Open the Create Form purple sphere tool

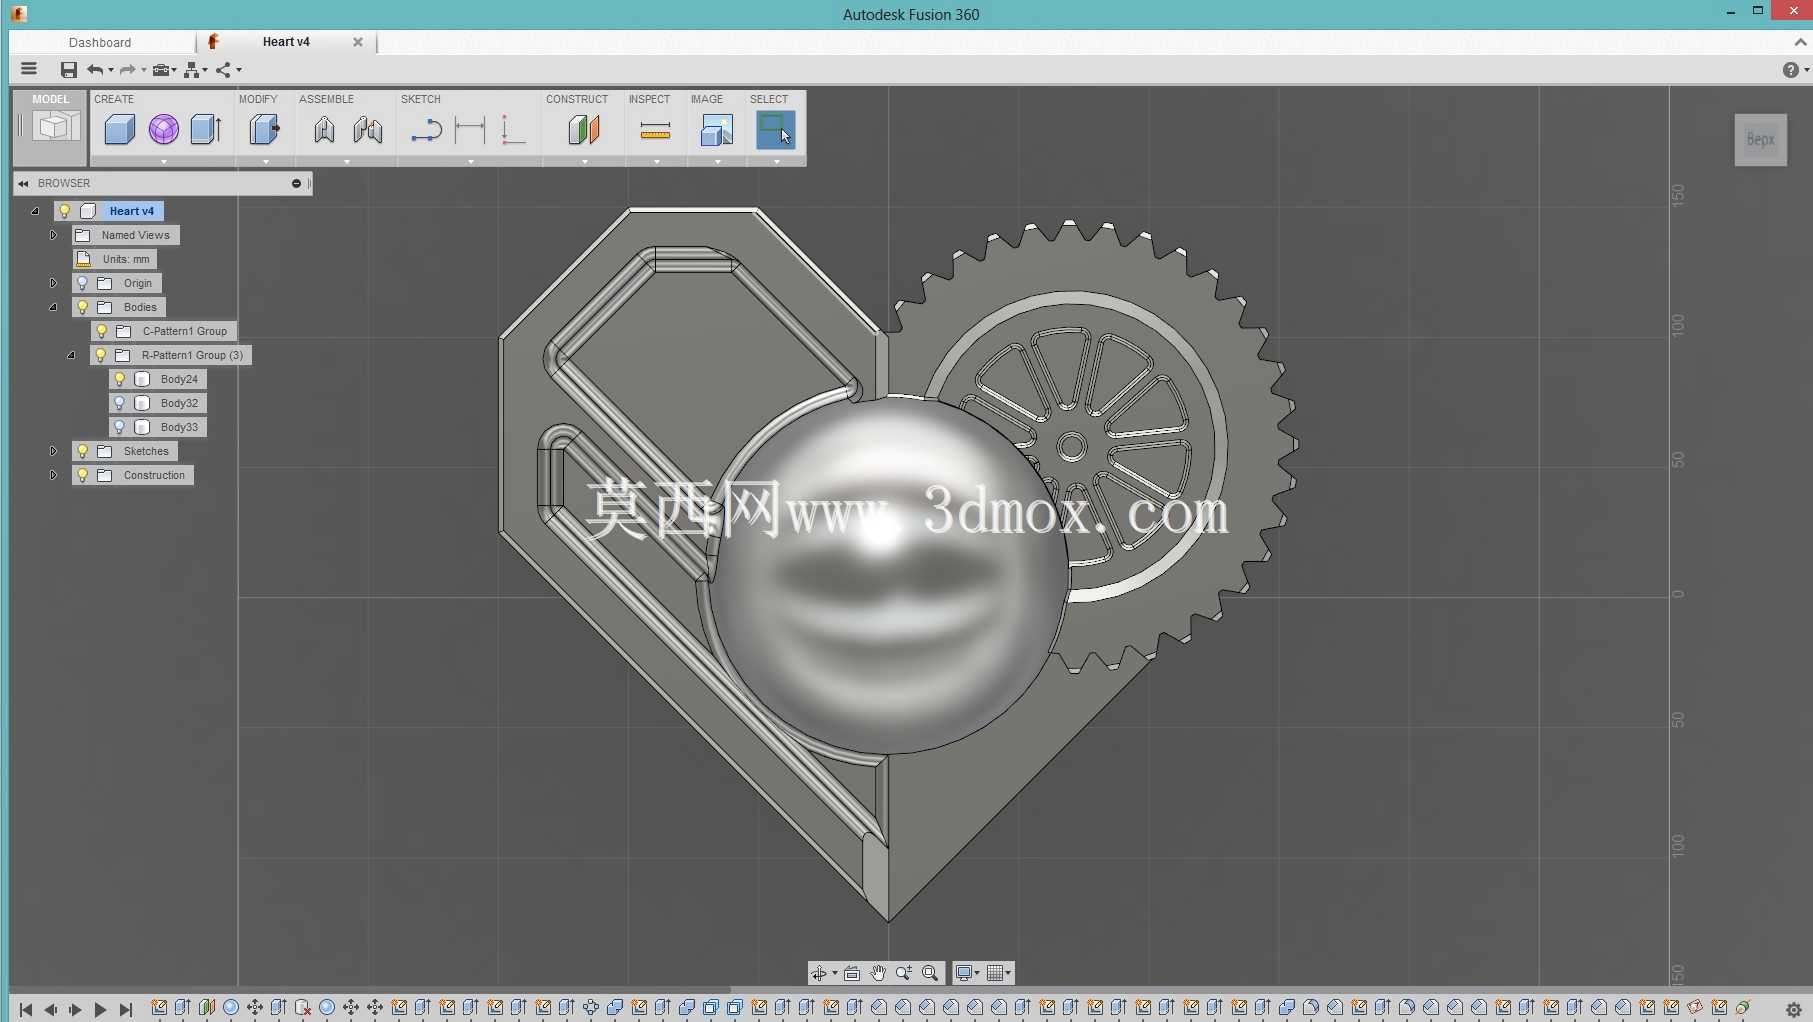tap(164, 129)
